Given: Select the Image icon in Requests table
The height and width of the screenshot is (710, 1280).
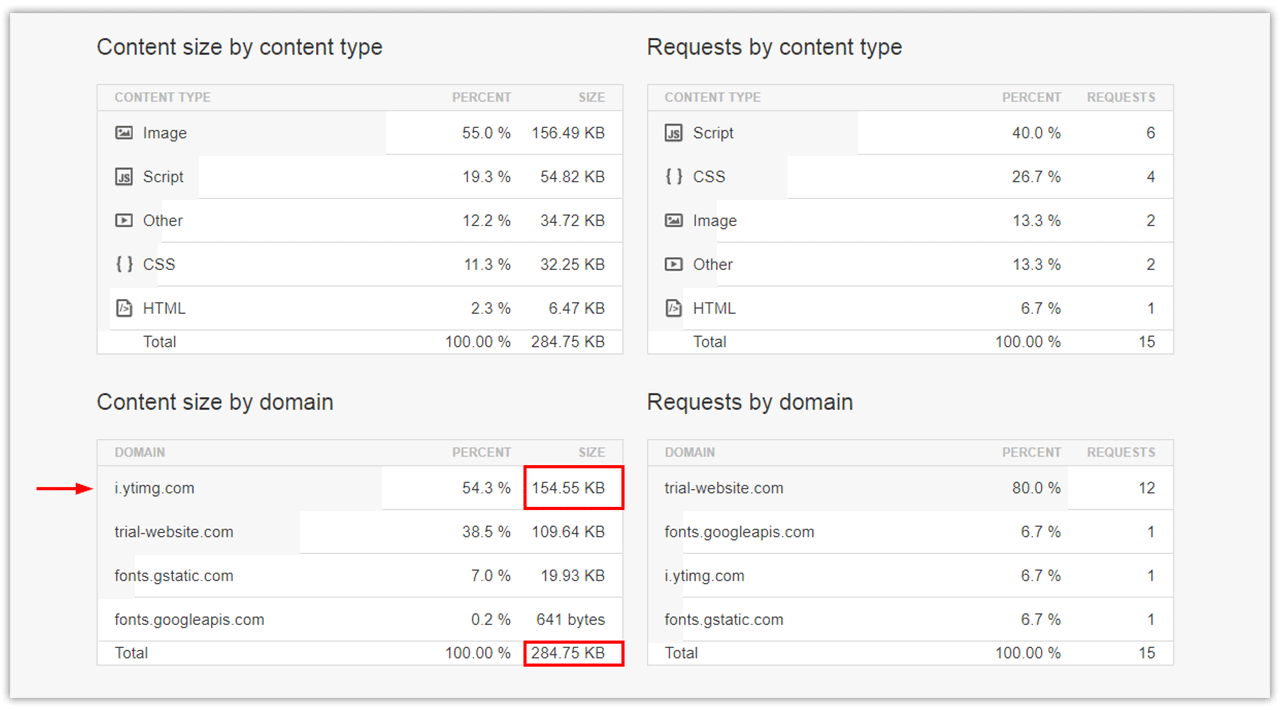Looking at the screenshot, I should [674, 220].
